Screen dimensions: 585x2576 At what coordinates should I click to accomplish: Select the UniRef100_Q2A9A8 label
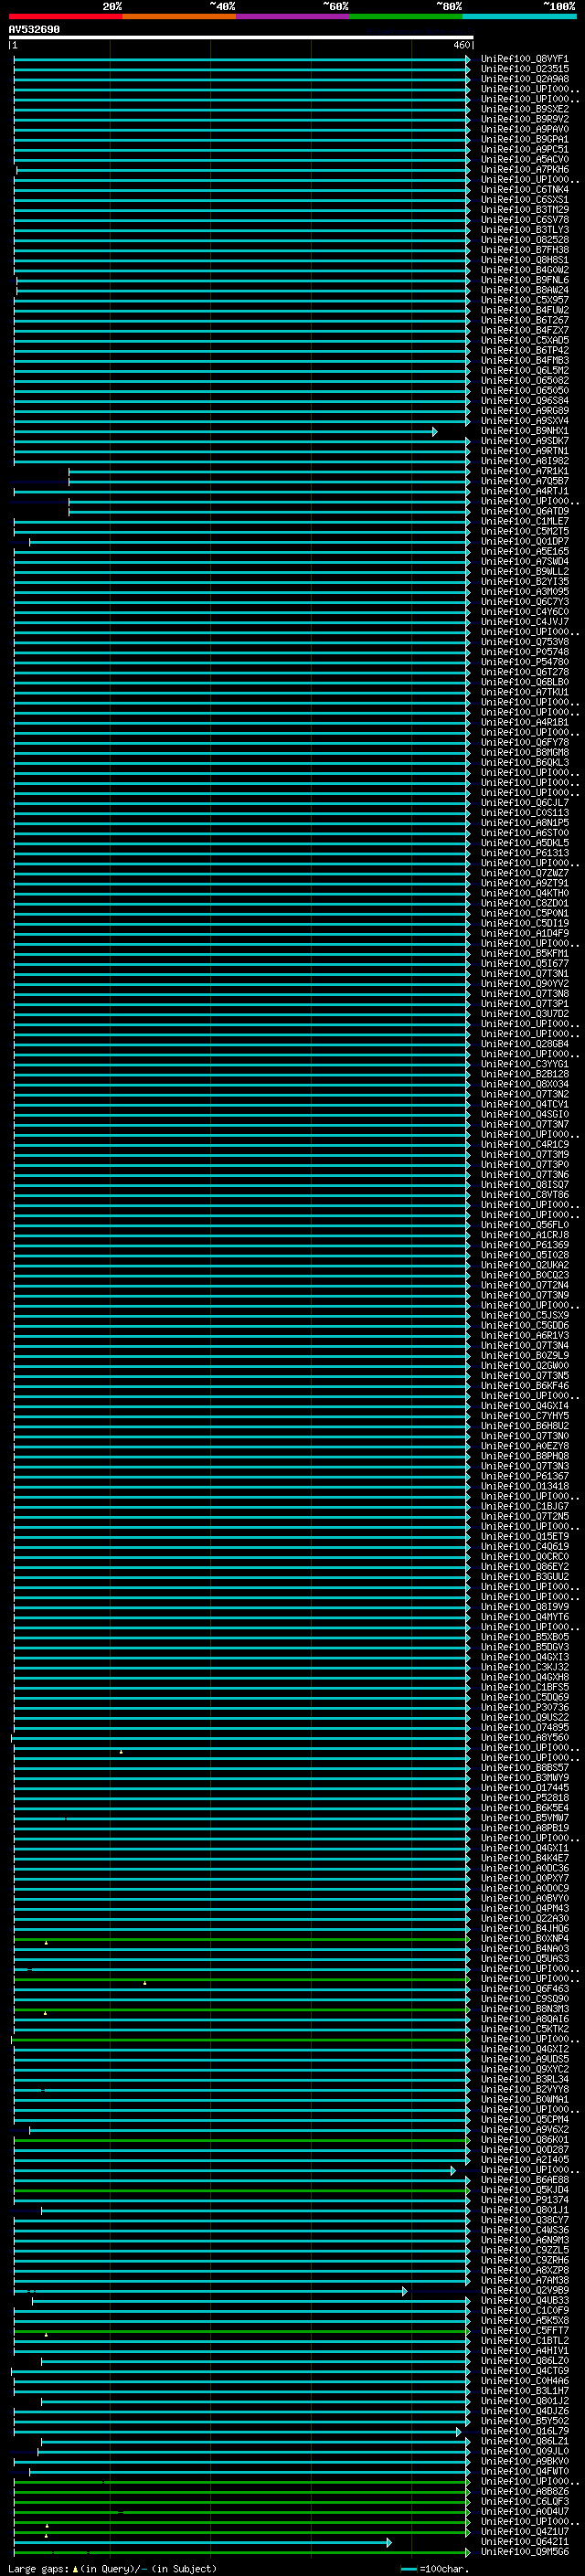click(524, 79)
